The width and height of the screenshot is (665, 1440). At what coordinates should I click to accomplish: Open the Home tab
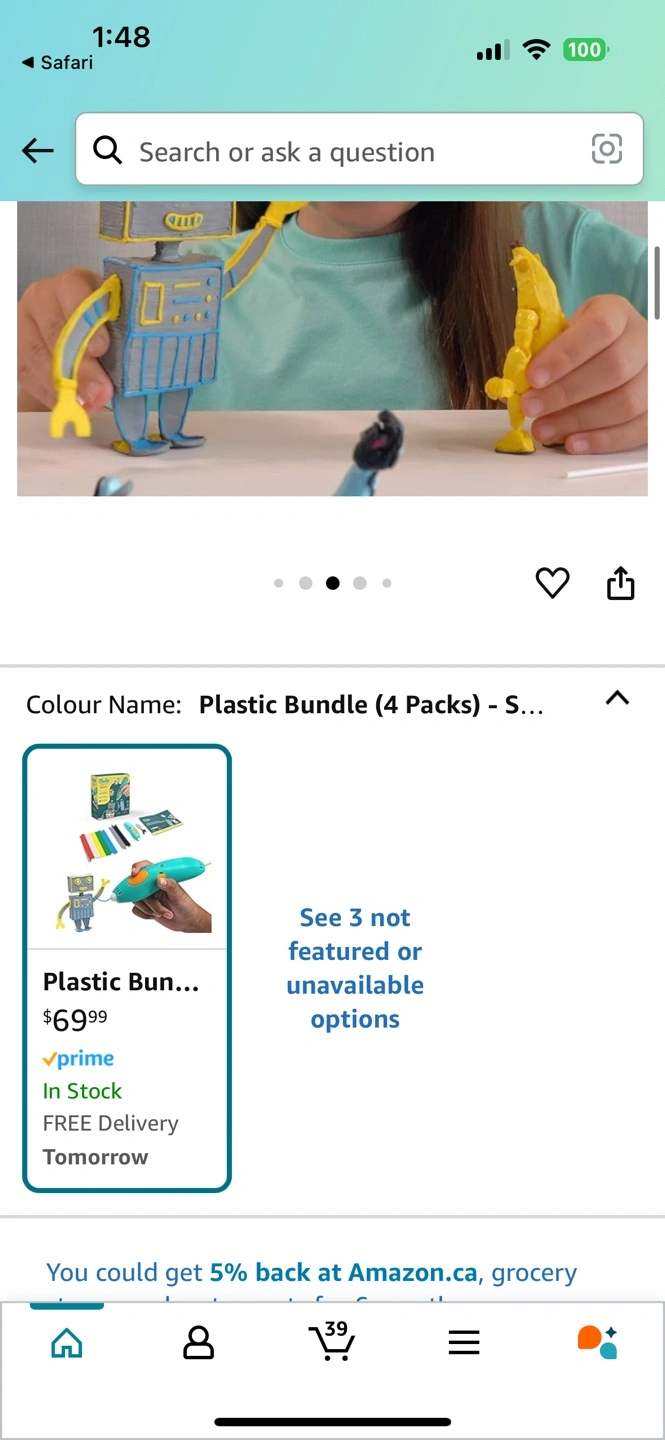click(67, 1343)
